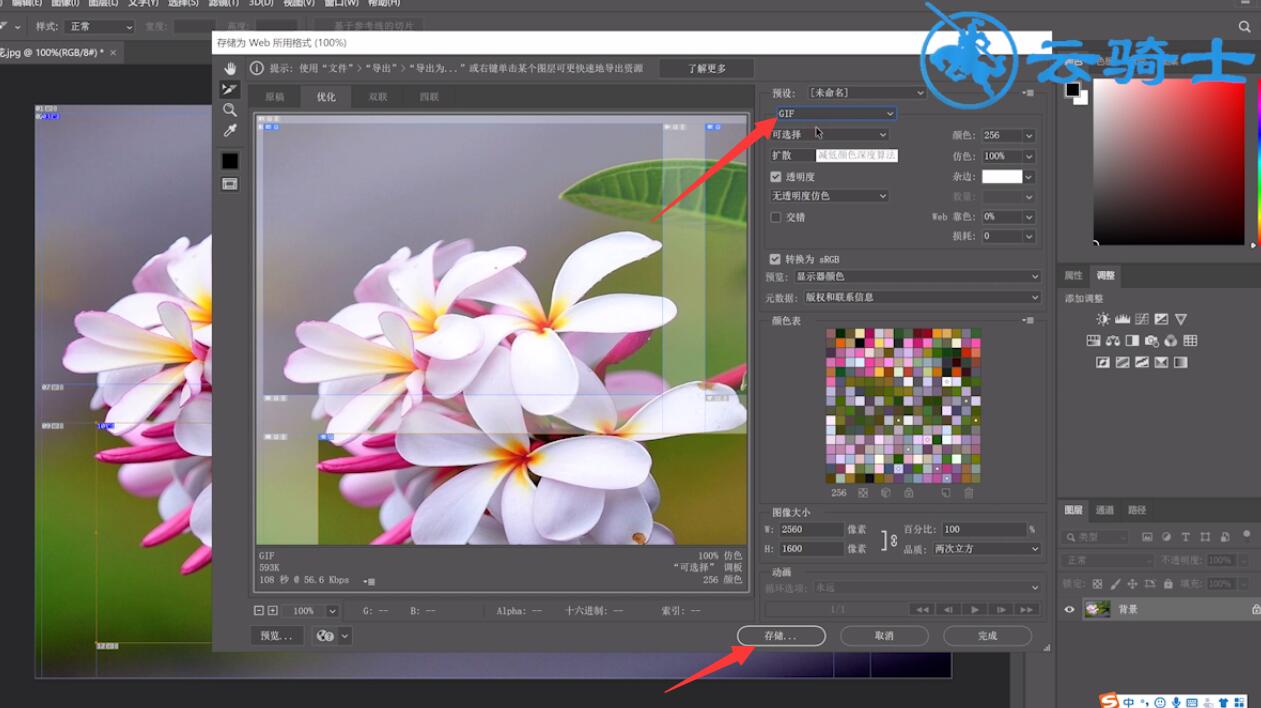This screenshot has height=708, width=1261.
Task: Toggle the 透明度 transparency checkbox
Action: 775,177
